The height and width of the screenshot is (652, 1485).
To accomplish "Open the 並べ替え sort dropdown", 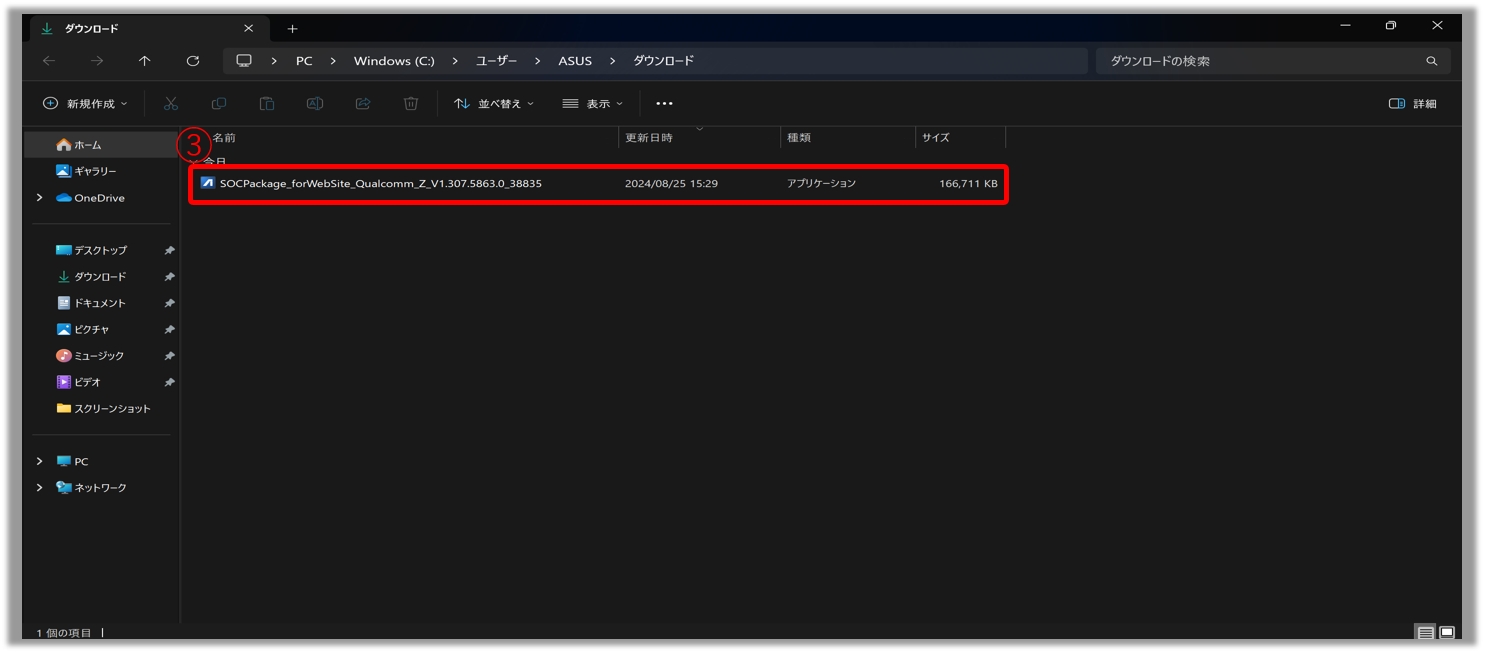I will (x=494, y=103).
